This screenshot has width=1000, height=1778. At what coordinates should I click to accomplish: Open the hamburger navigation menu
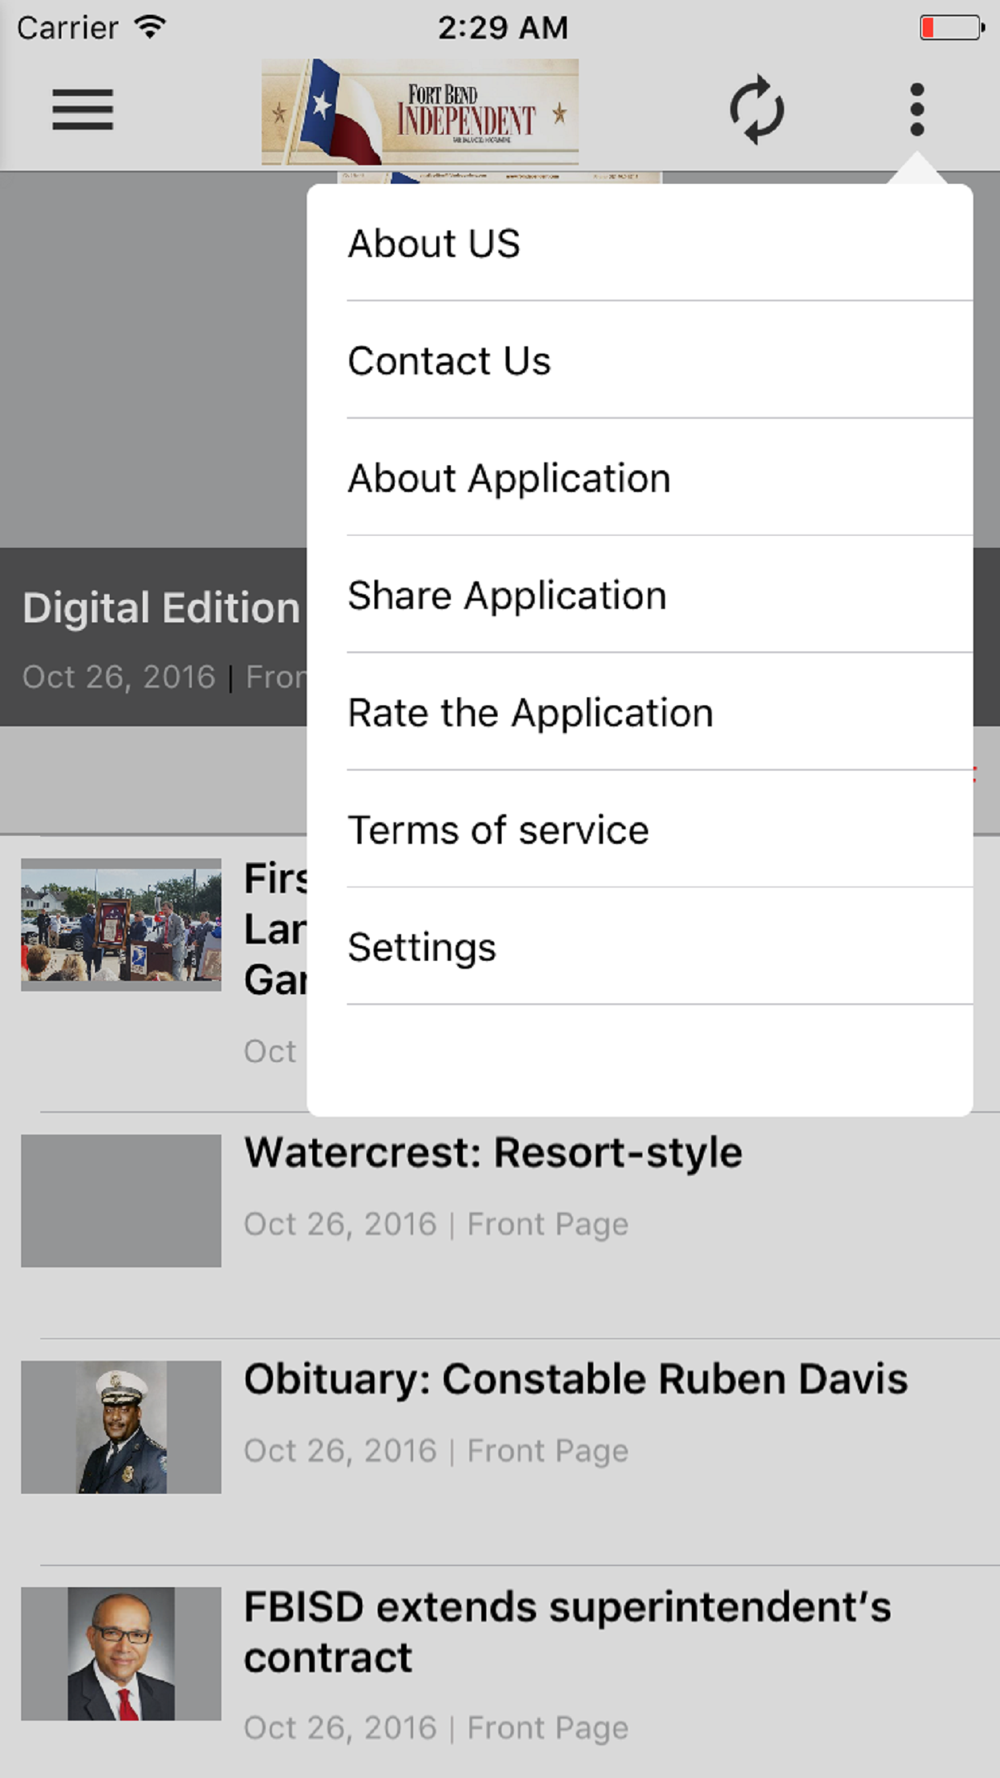point(83,109)
